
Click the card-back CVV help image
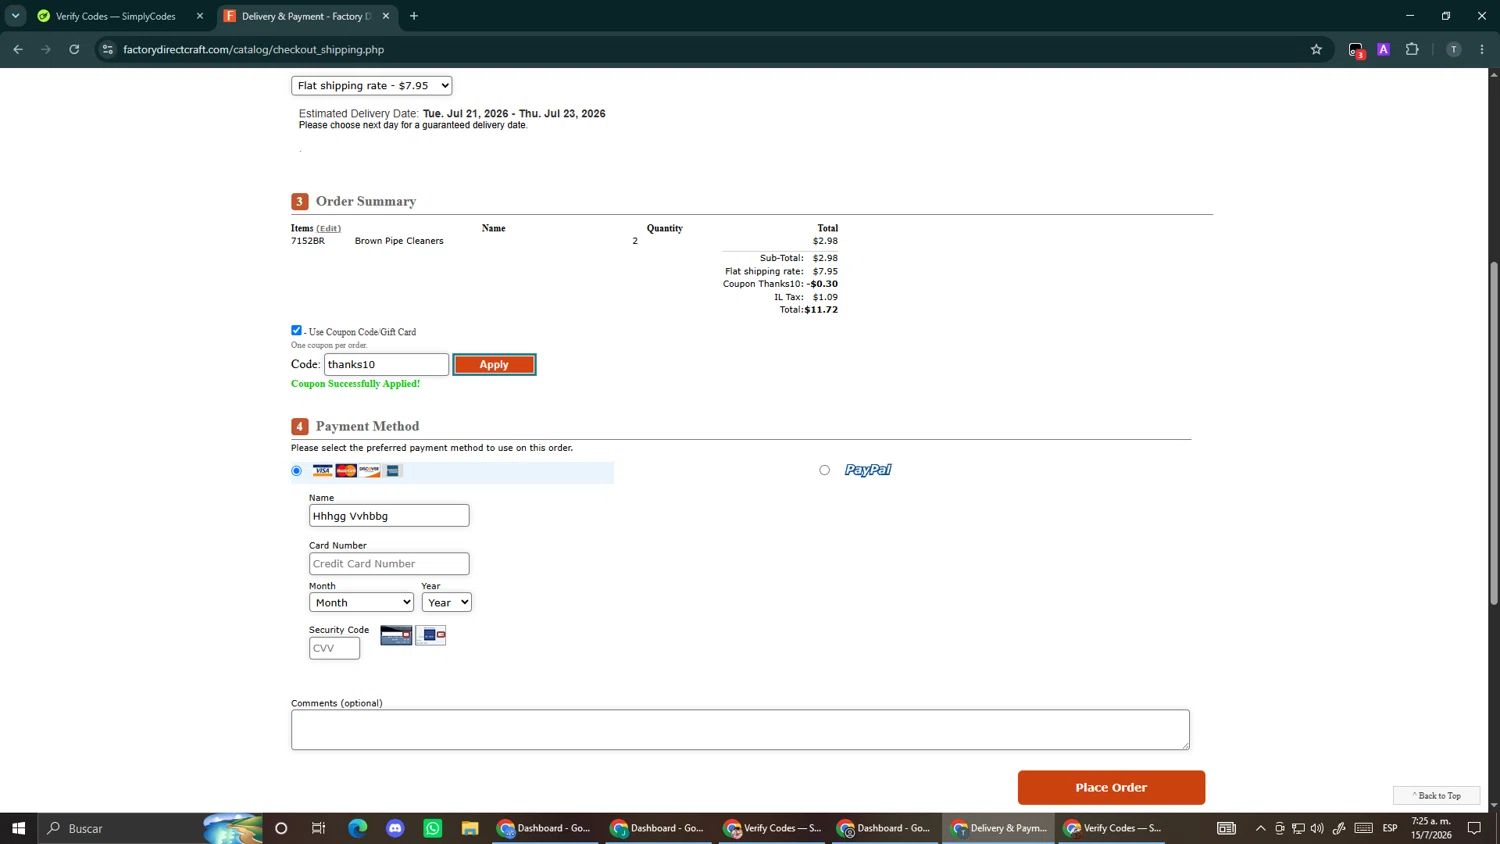[396, 635]
